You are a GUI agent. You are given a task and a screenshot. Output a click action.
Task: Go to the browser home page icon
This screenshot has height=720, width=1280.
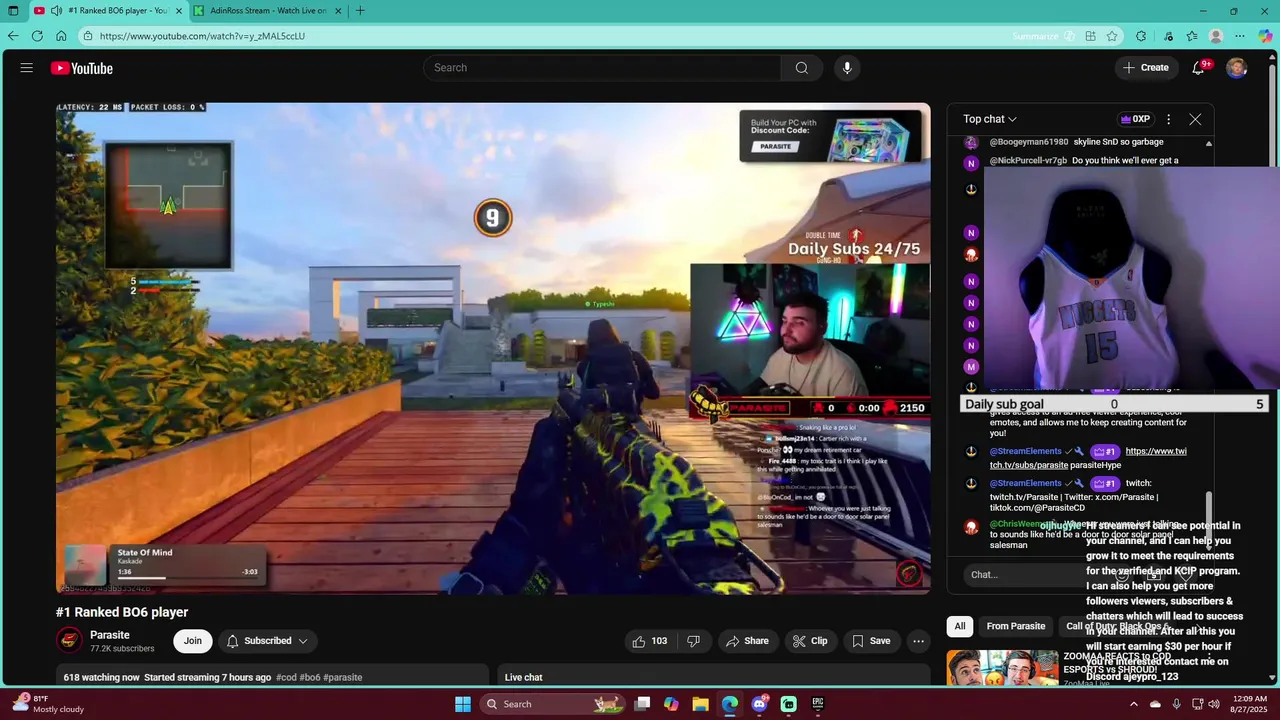click(x=61, y=36)
